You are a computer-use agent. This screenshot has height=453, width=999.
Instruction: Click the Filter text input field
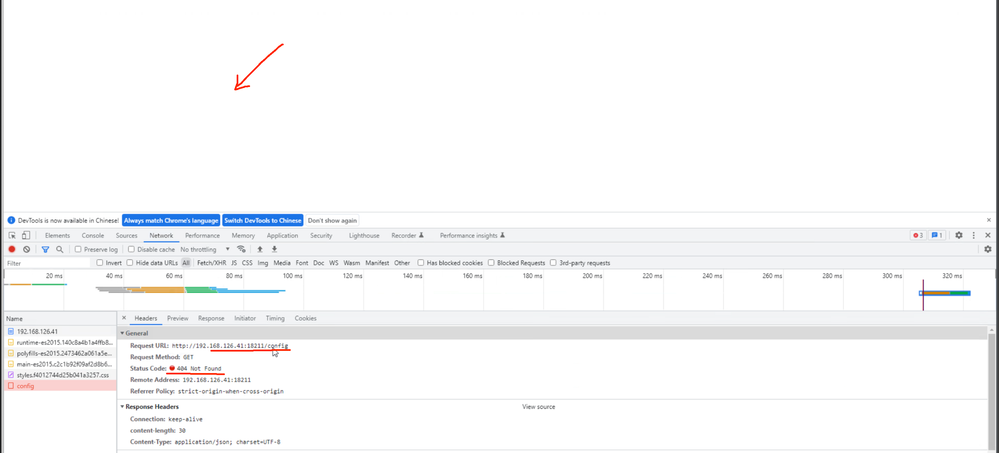click(48, 262)
